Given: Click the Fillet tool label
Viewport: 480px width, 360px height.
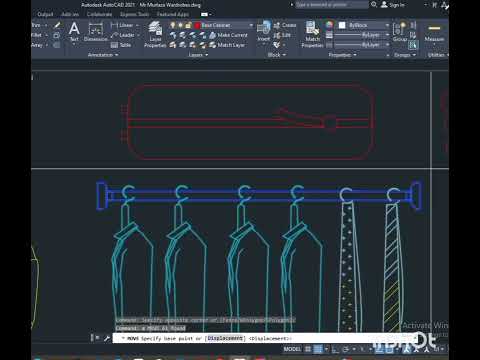Looking at the screenshot, I should pos(37,35).
